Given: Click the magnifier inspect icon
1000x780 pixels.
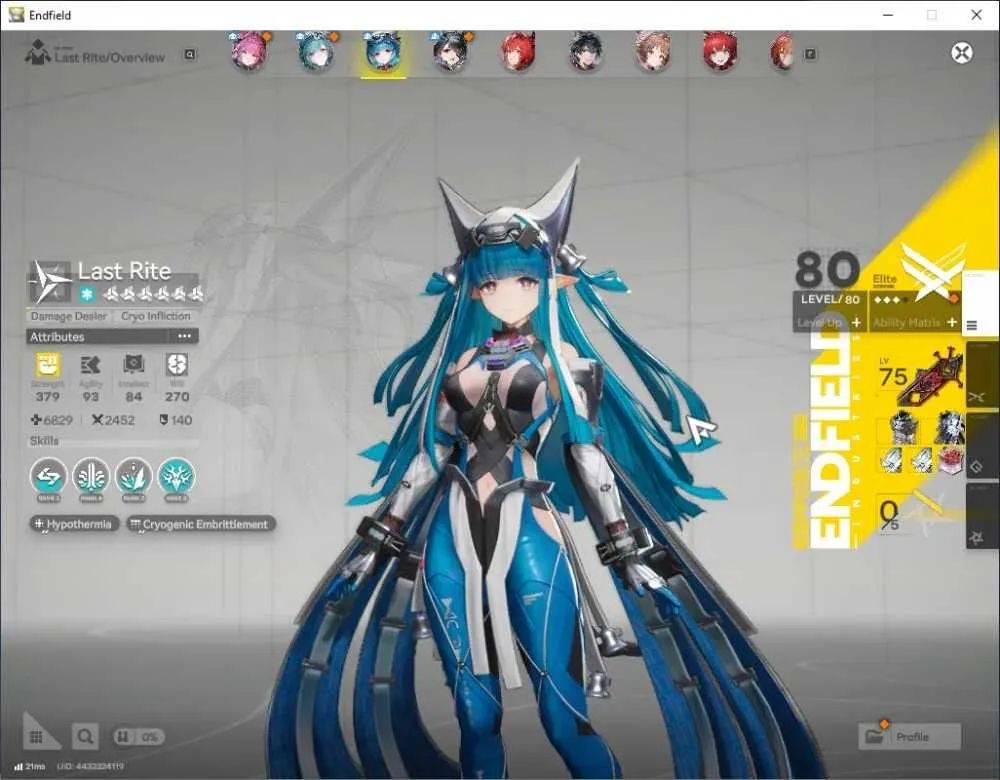Looking at the screenshot, I should (85, 737).
